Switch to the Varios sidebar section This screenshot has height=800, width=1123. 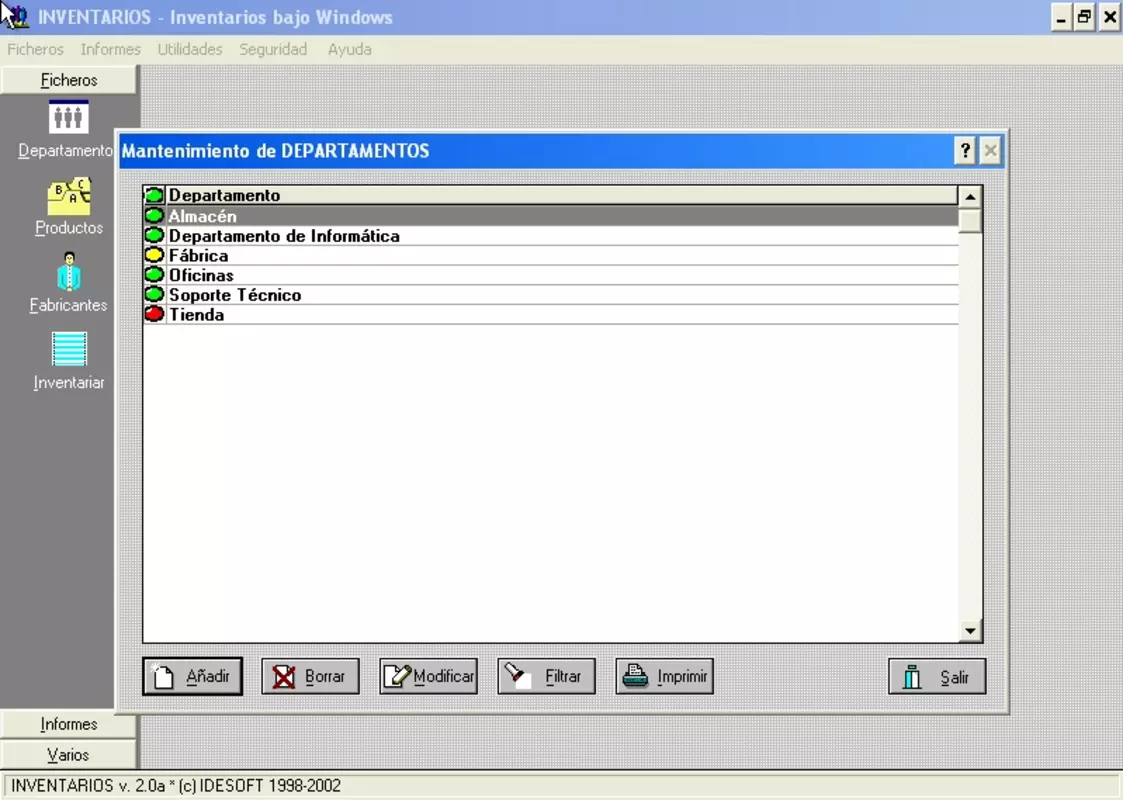point(68,755)
